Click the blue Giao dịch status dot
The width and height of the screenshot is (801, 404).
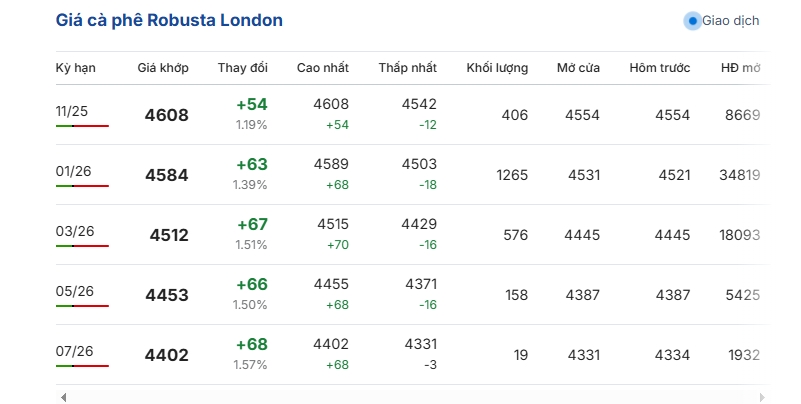(x=692, y=21)
